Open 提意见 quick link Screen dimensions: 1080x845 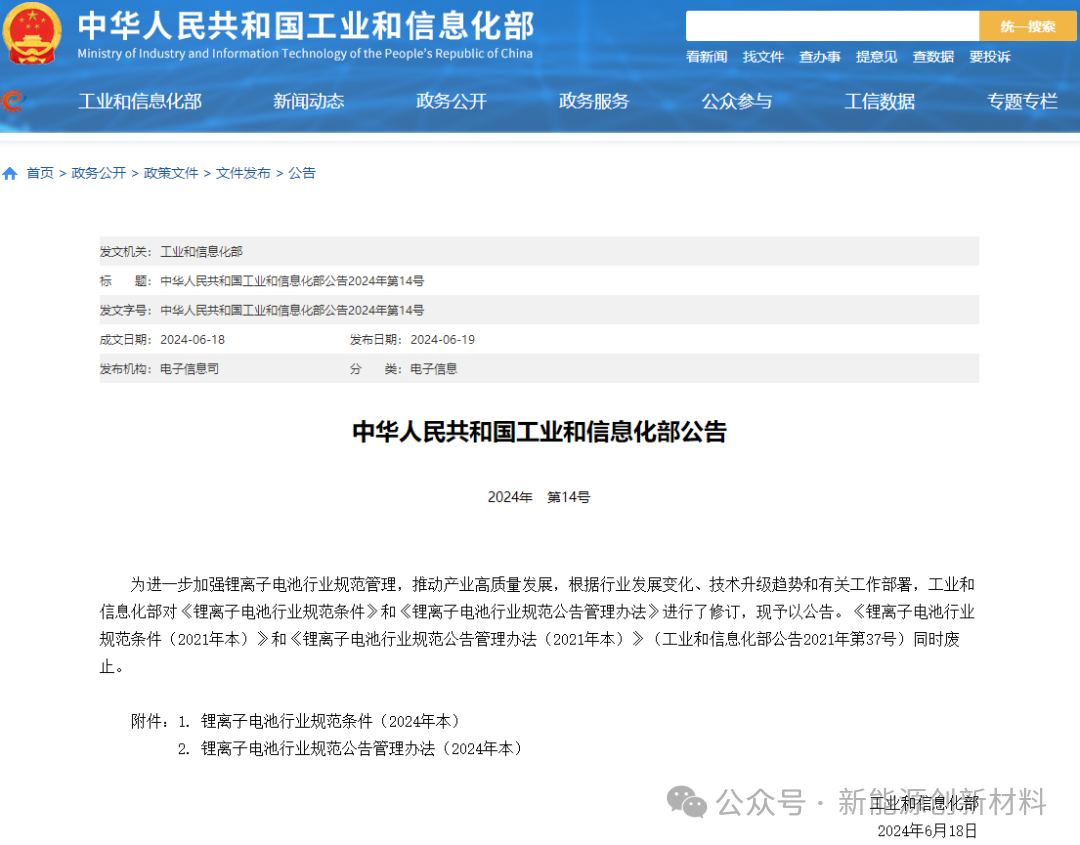pyautogui.click(x=876, y=57)
